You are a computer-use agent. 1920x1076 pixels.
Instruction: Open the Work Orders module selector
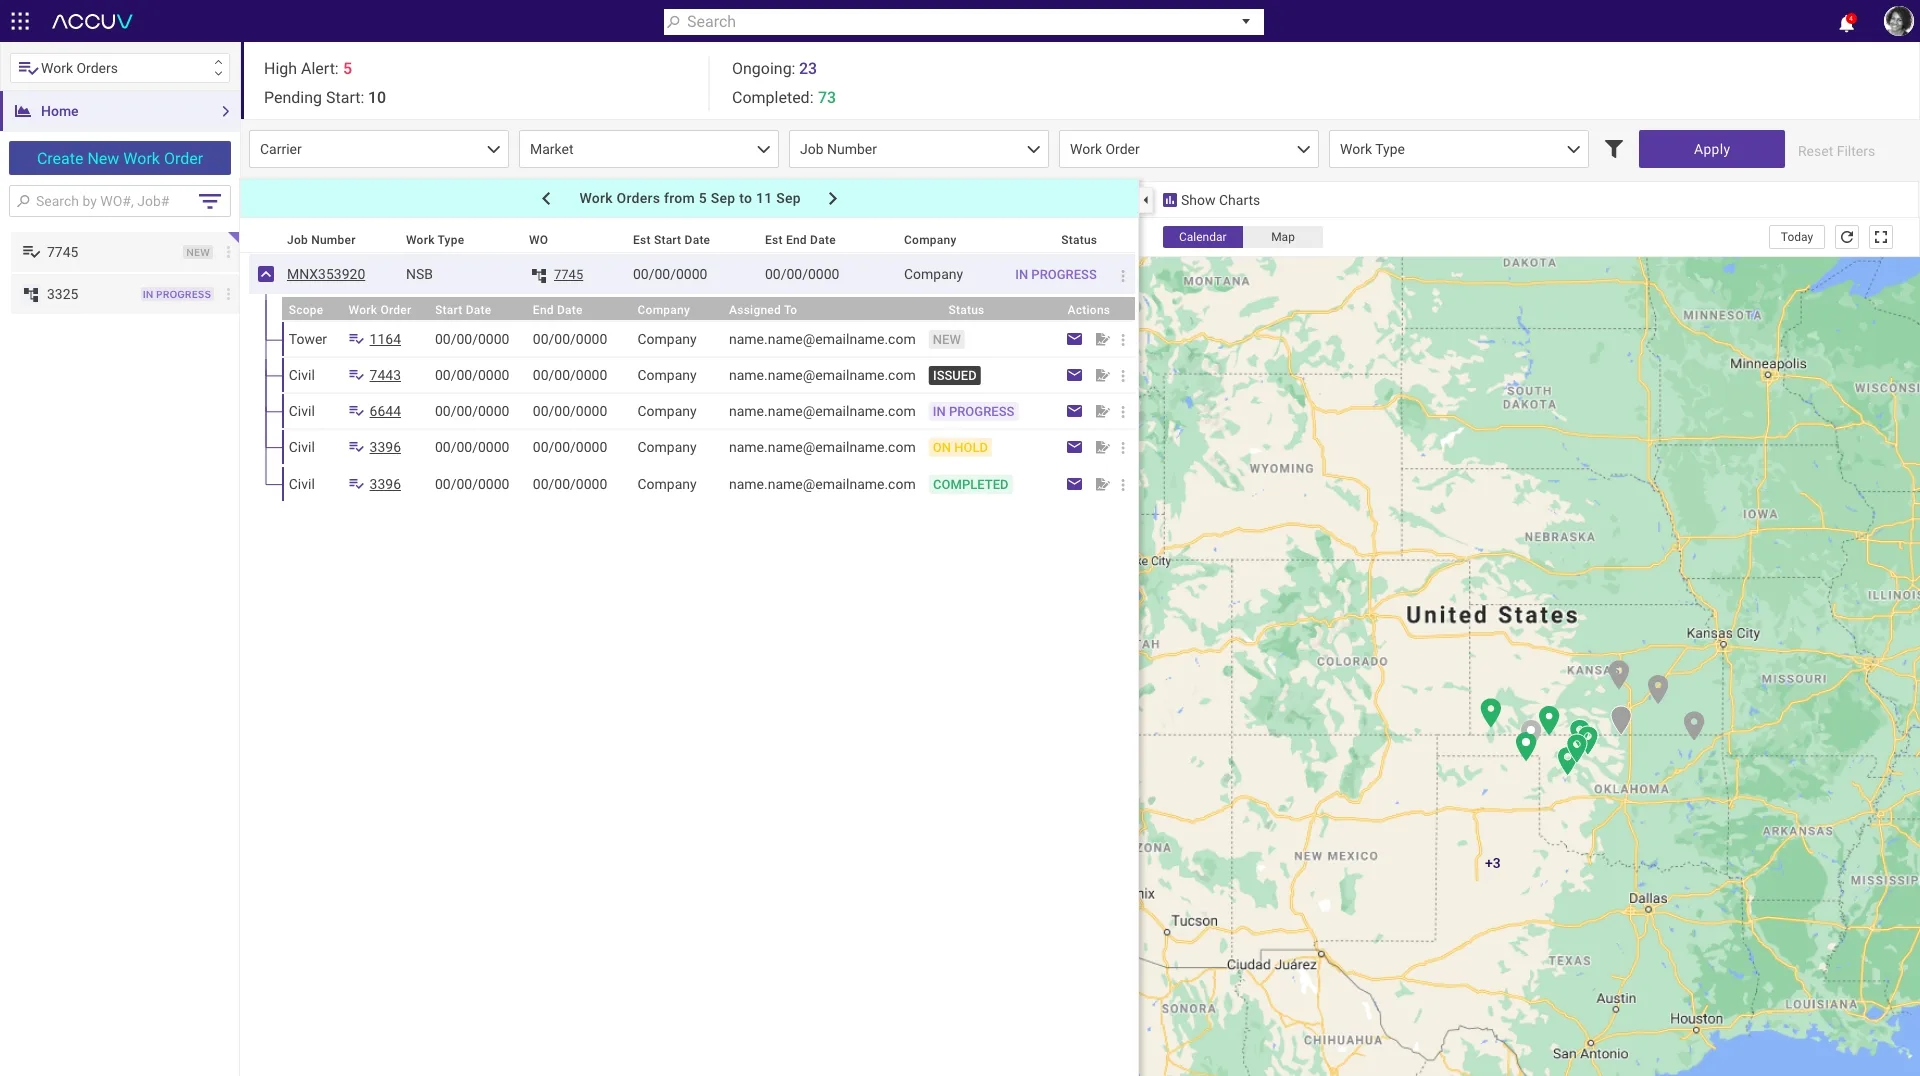(x=120, y=68)
